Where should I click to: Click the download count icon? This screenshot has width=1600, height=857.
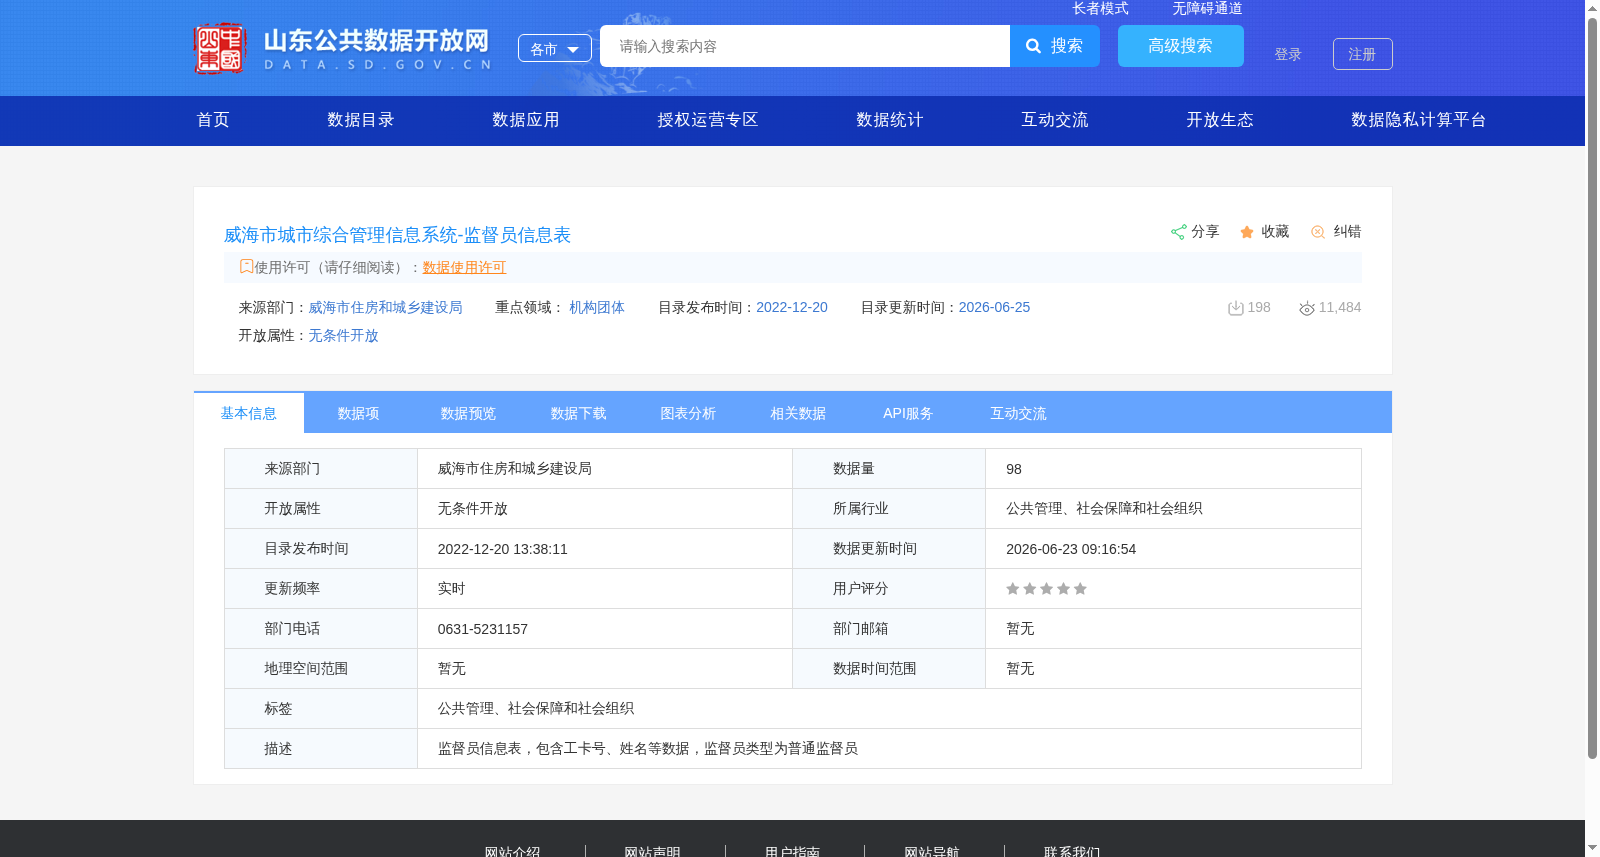click(x=1236, y=308)
